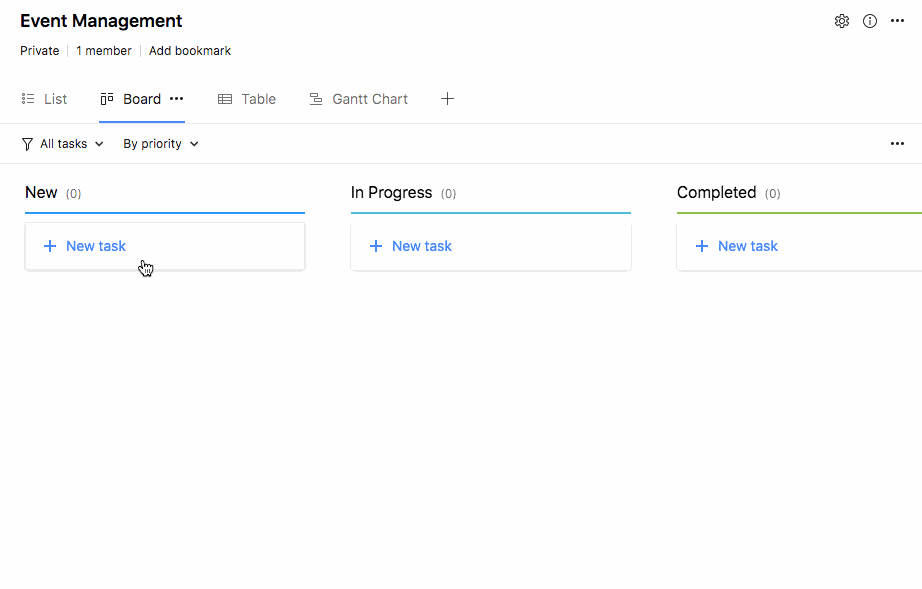This screenshot has height=589, width=922.
Task: Click the 1 member link
Action: click(x=104, y=51)
